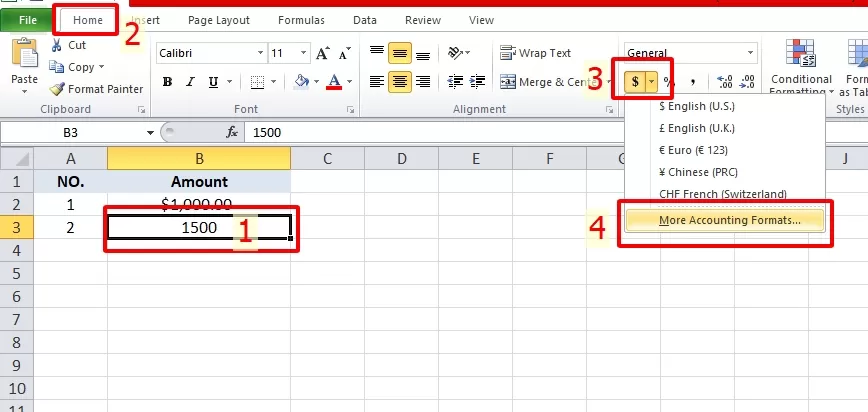The height and width of the screenshot is (412, 868).
Task: Open the borders dropdown arrow
Action: [273, 83]
